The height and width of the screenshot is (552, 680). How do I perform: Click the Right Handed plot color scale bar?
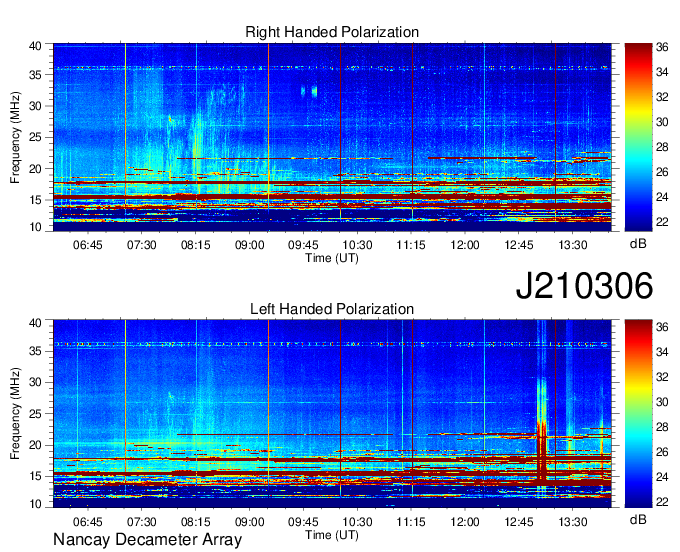tap(638, 137)
